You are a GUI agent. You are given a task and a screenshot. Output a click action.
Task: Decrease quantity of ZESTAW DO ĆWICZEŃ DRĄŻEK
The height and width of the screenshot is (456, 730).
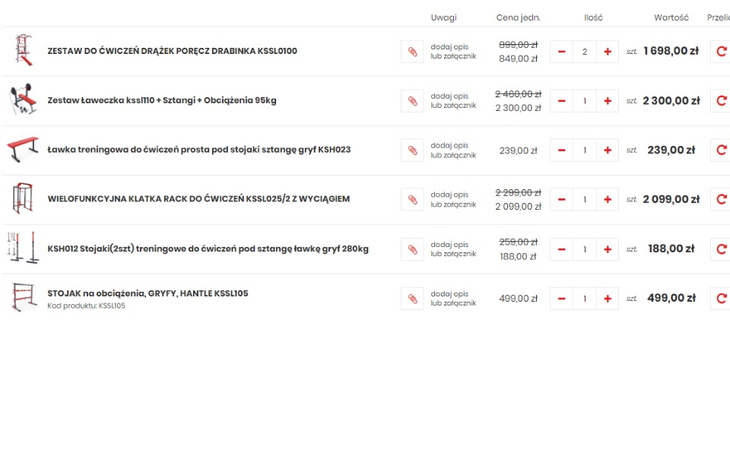tap(561, 51)
